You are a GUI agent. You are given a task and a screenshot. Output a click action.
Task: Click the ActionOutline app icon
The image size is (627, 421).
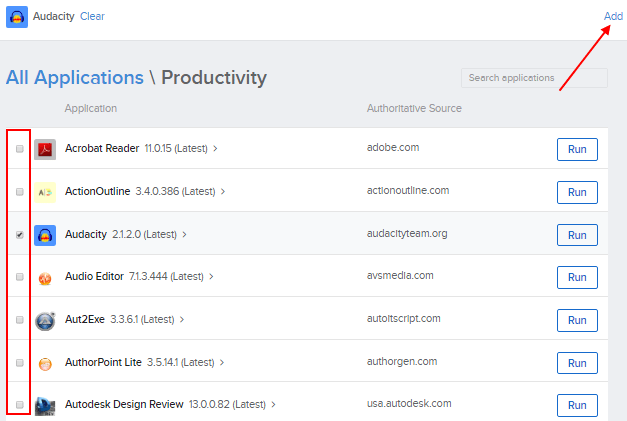click(45, 192)
